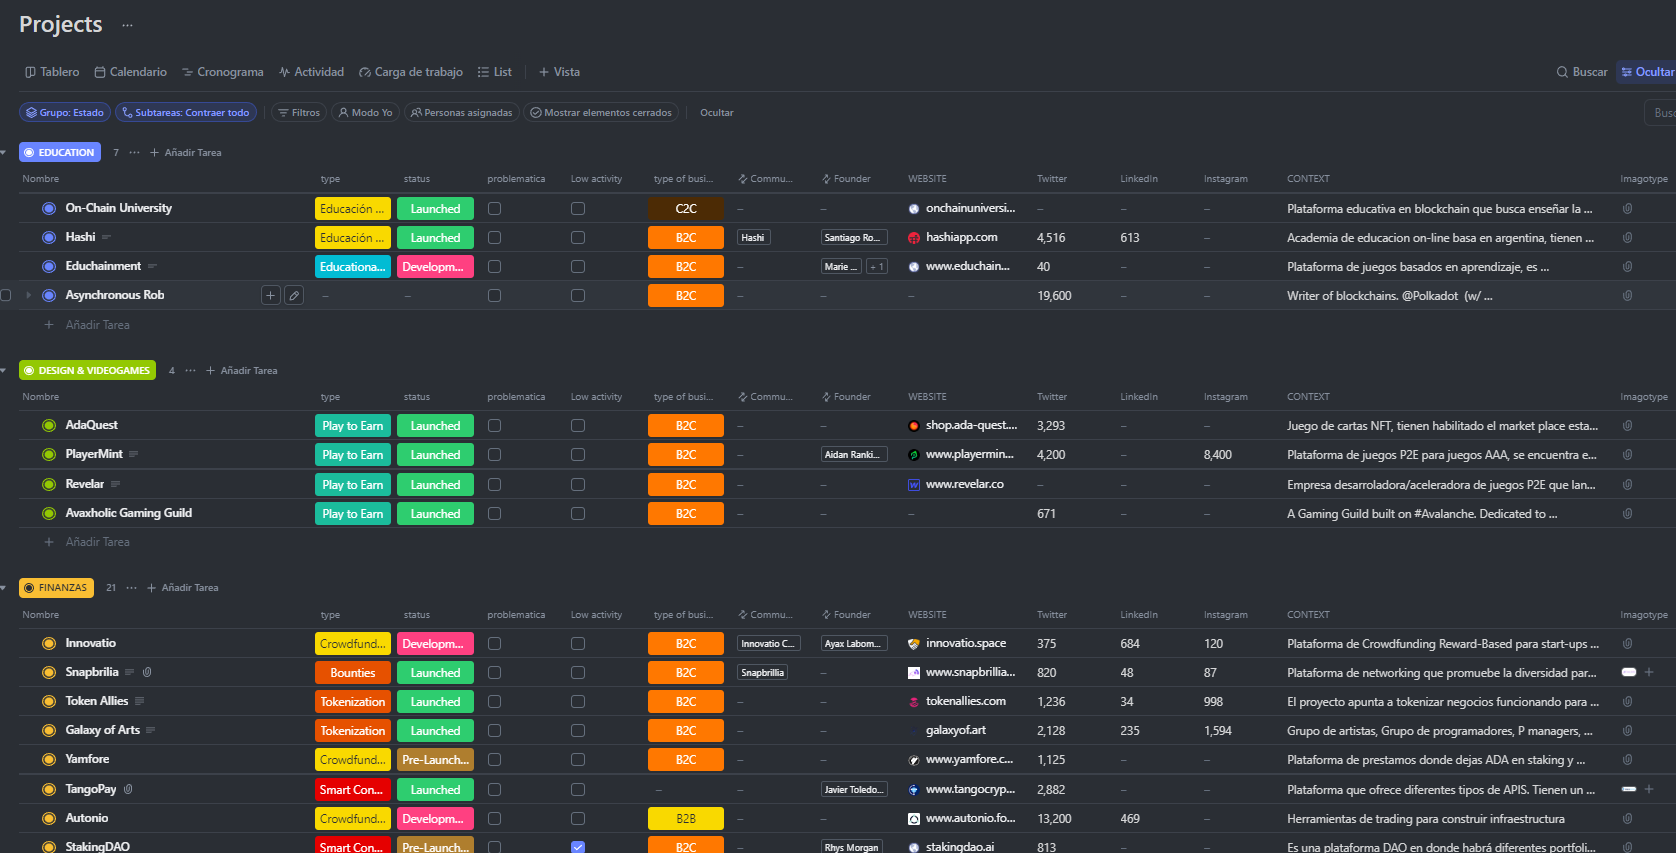Image resolution: width=1676 pixels, height=853 pixels.
Task: Toggle Mostrar elementos cerrados
Action: pos(601,113)
